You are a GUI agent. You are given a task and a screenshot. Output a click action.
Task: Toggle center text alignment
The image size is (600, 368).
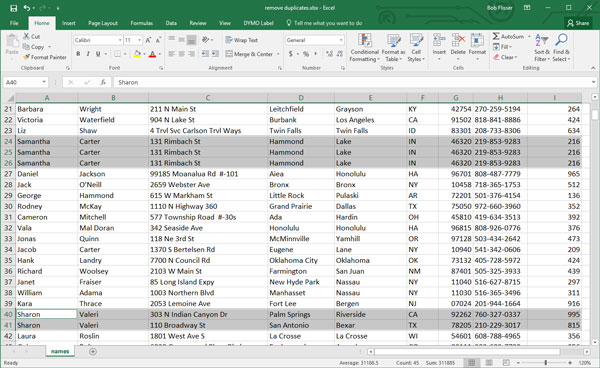pyautogui.click(x=182, y=54)
